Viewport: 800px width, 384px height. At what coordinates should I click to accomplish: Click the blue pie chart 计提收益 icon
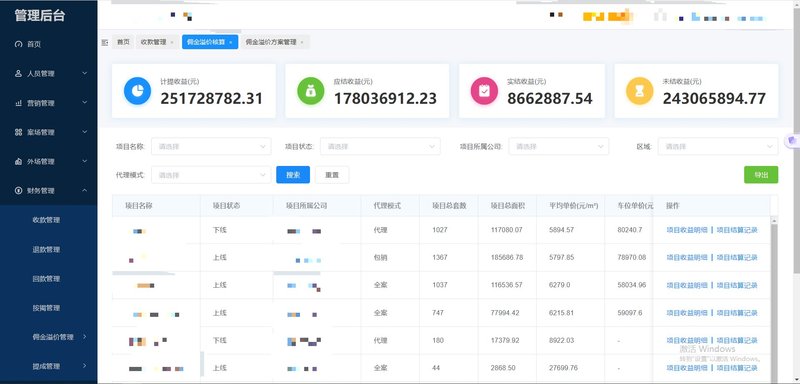point(137,91)
